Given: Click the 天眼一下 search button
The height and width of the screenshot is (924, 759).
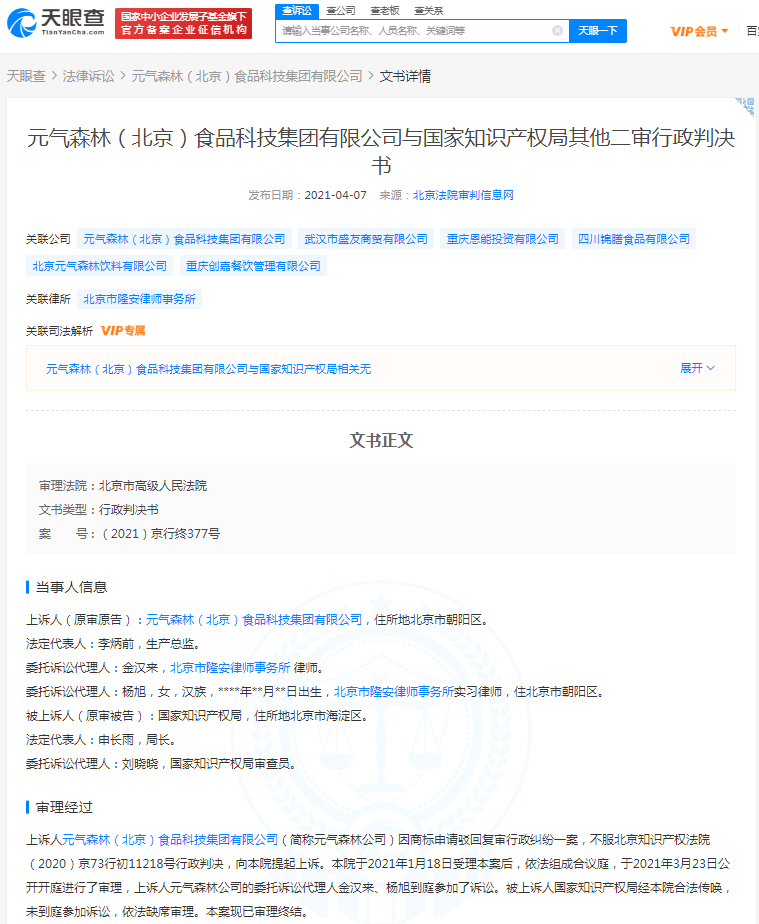Looking at the screenshot, I should (598, 31).
